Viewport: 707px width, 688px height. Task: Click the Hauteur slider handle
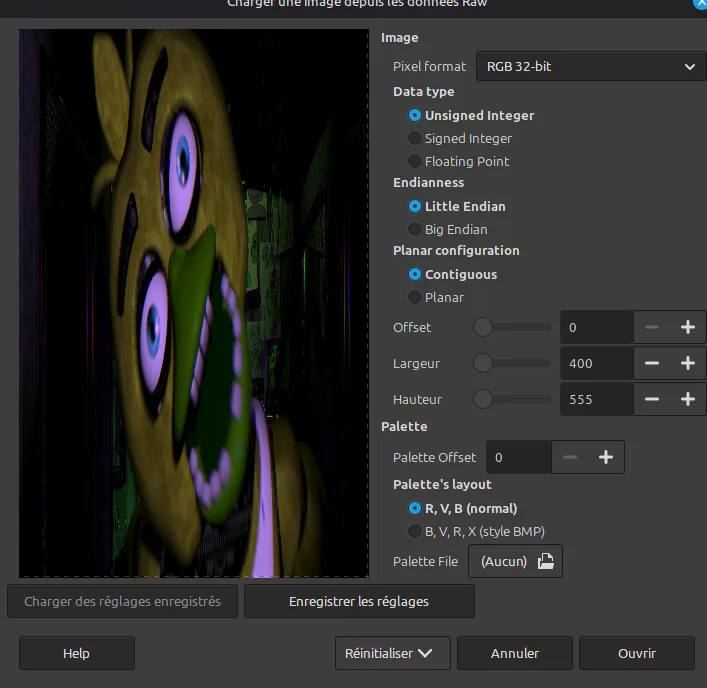[482, 399]
